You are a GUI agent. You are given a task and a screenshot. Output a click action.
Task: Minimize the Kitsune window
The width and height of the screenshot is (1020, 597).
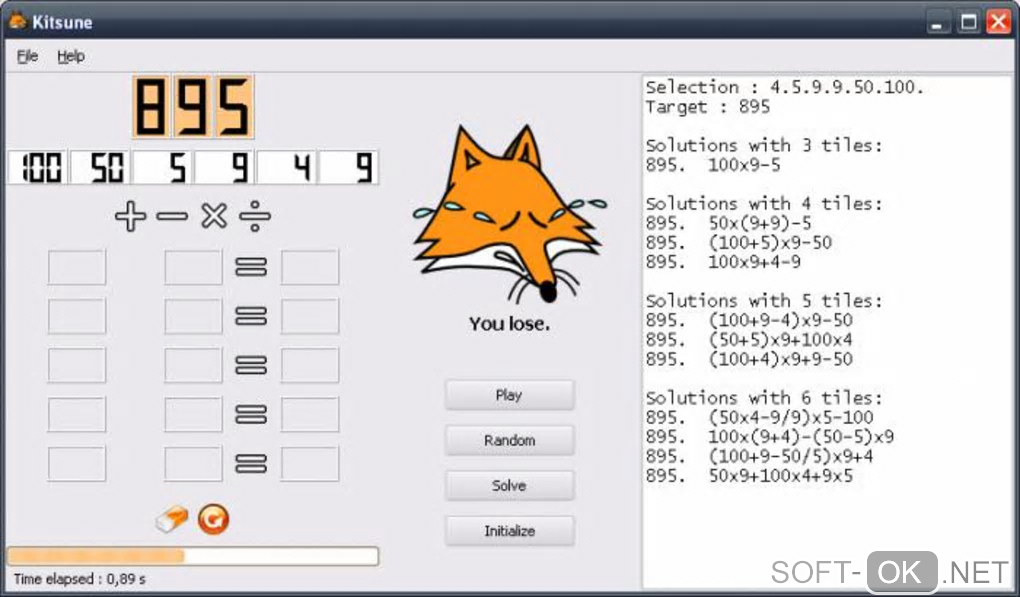(937, 22)
